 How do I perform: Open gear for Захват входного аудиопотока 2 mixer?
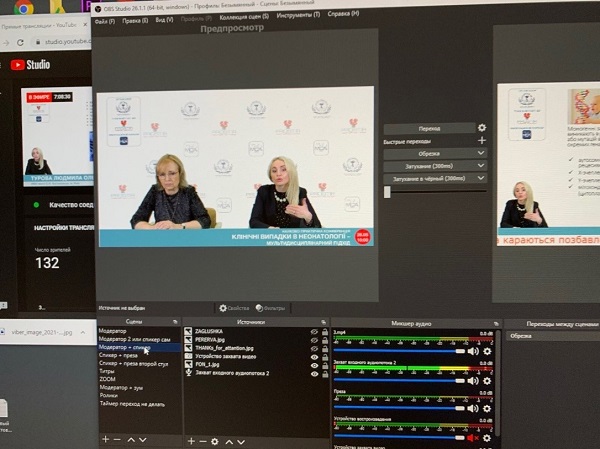click(487, 381)
